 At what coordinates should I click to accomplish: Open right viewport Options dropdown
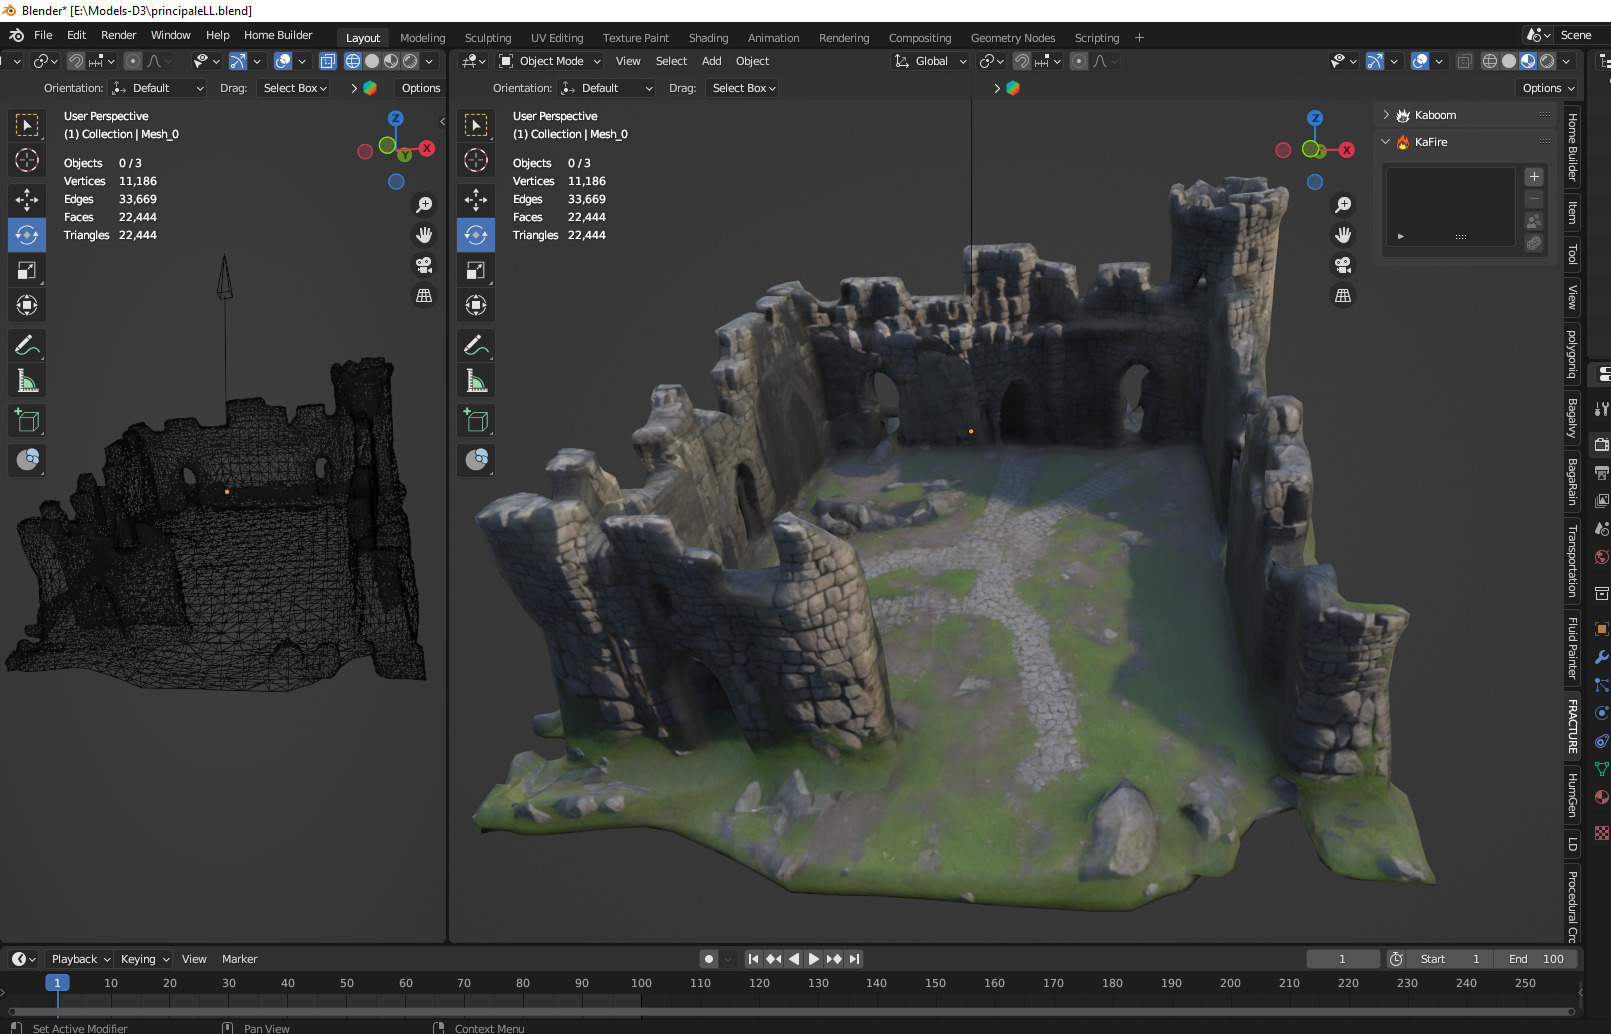[x=1548, y=88]
